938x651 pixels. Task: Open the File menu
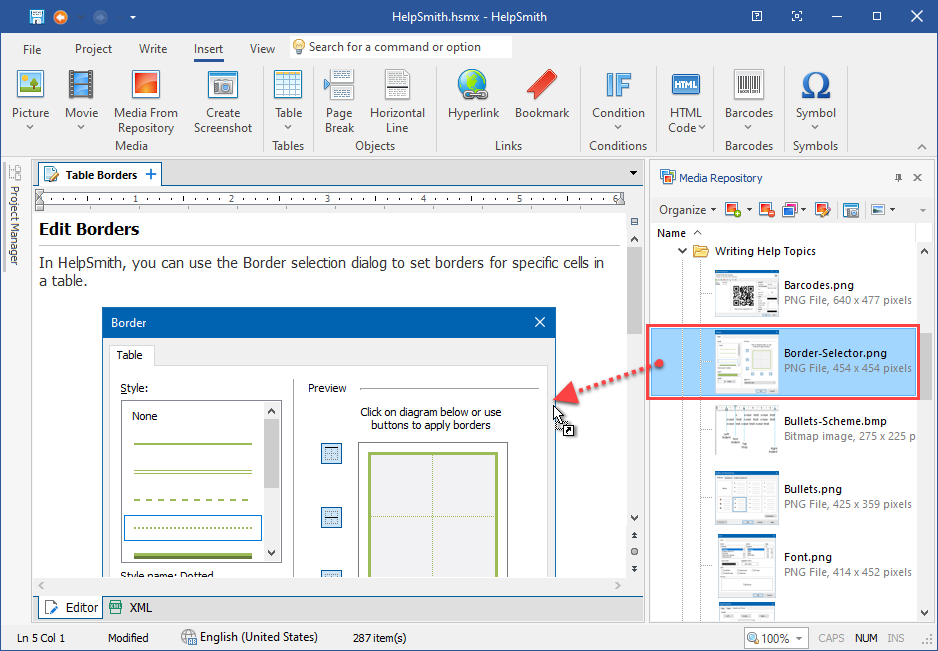[32, 49]
